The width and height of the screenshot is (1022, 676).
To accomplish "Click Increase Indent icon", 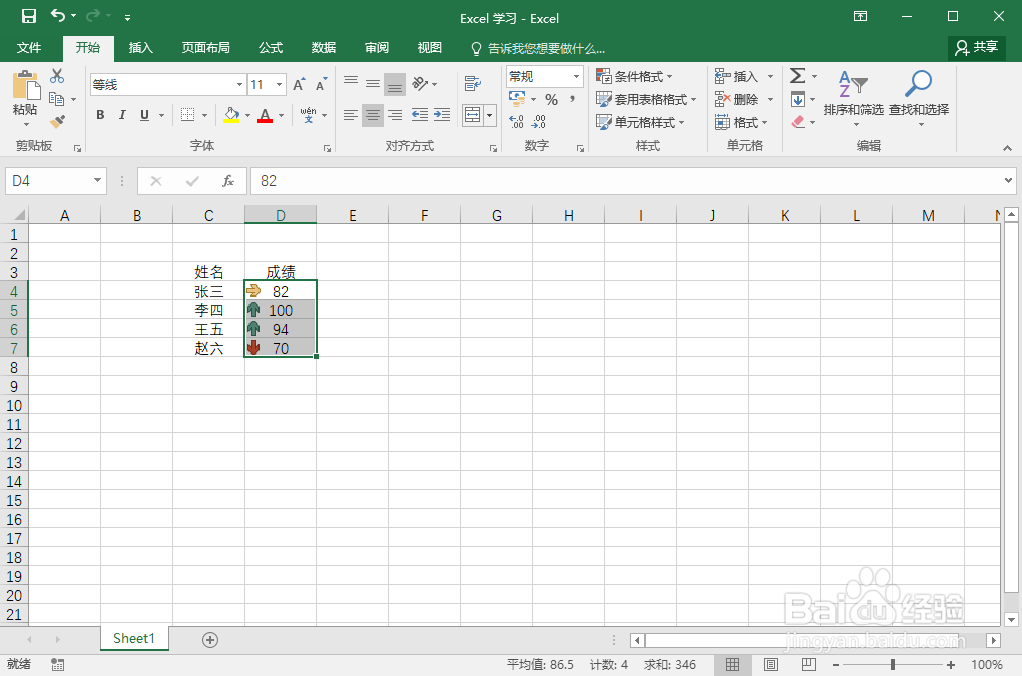I will coord(442,115).
